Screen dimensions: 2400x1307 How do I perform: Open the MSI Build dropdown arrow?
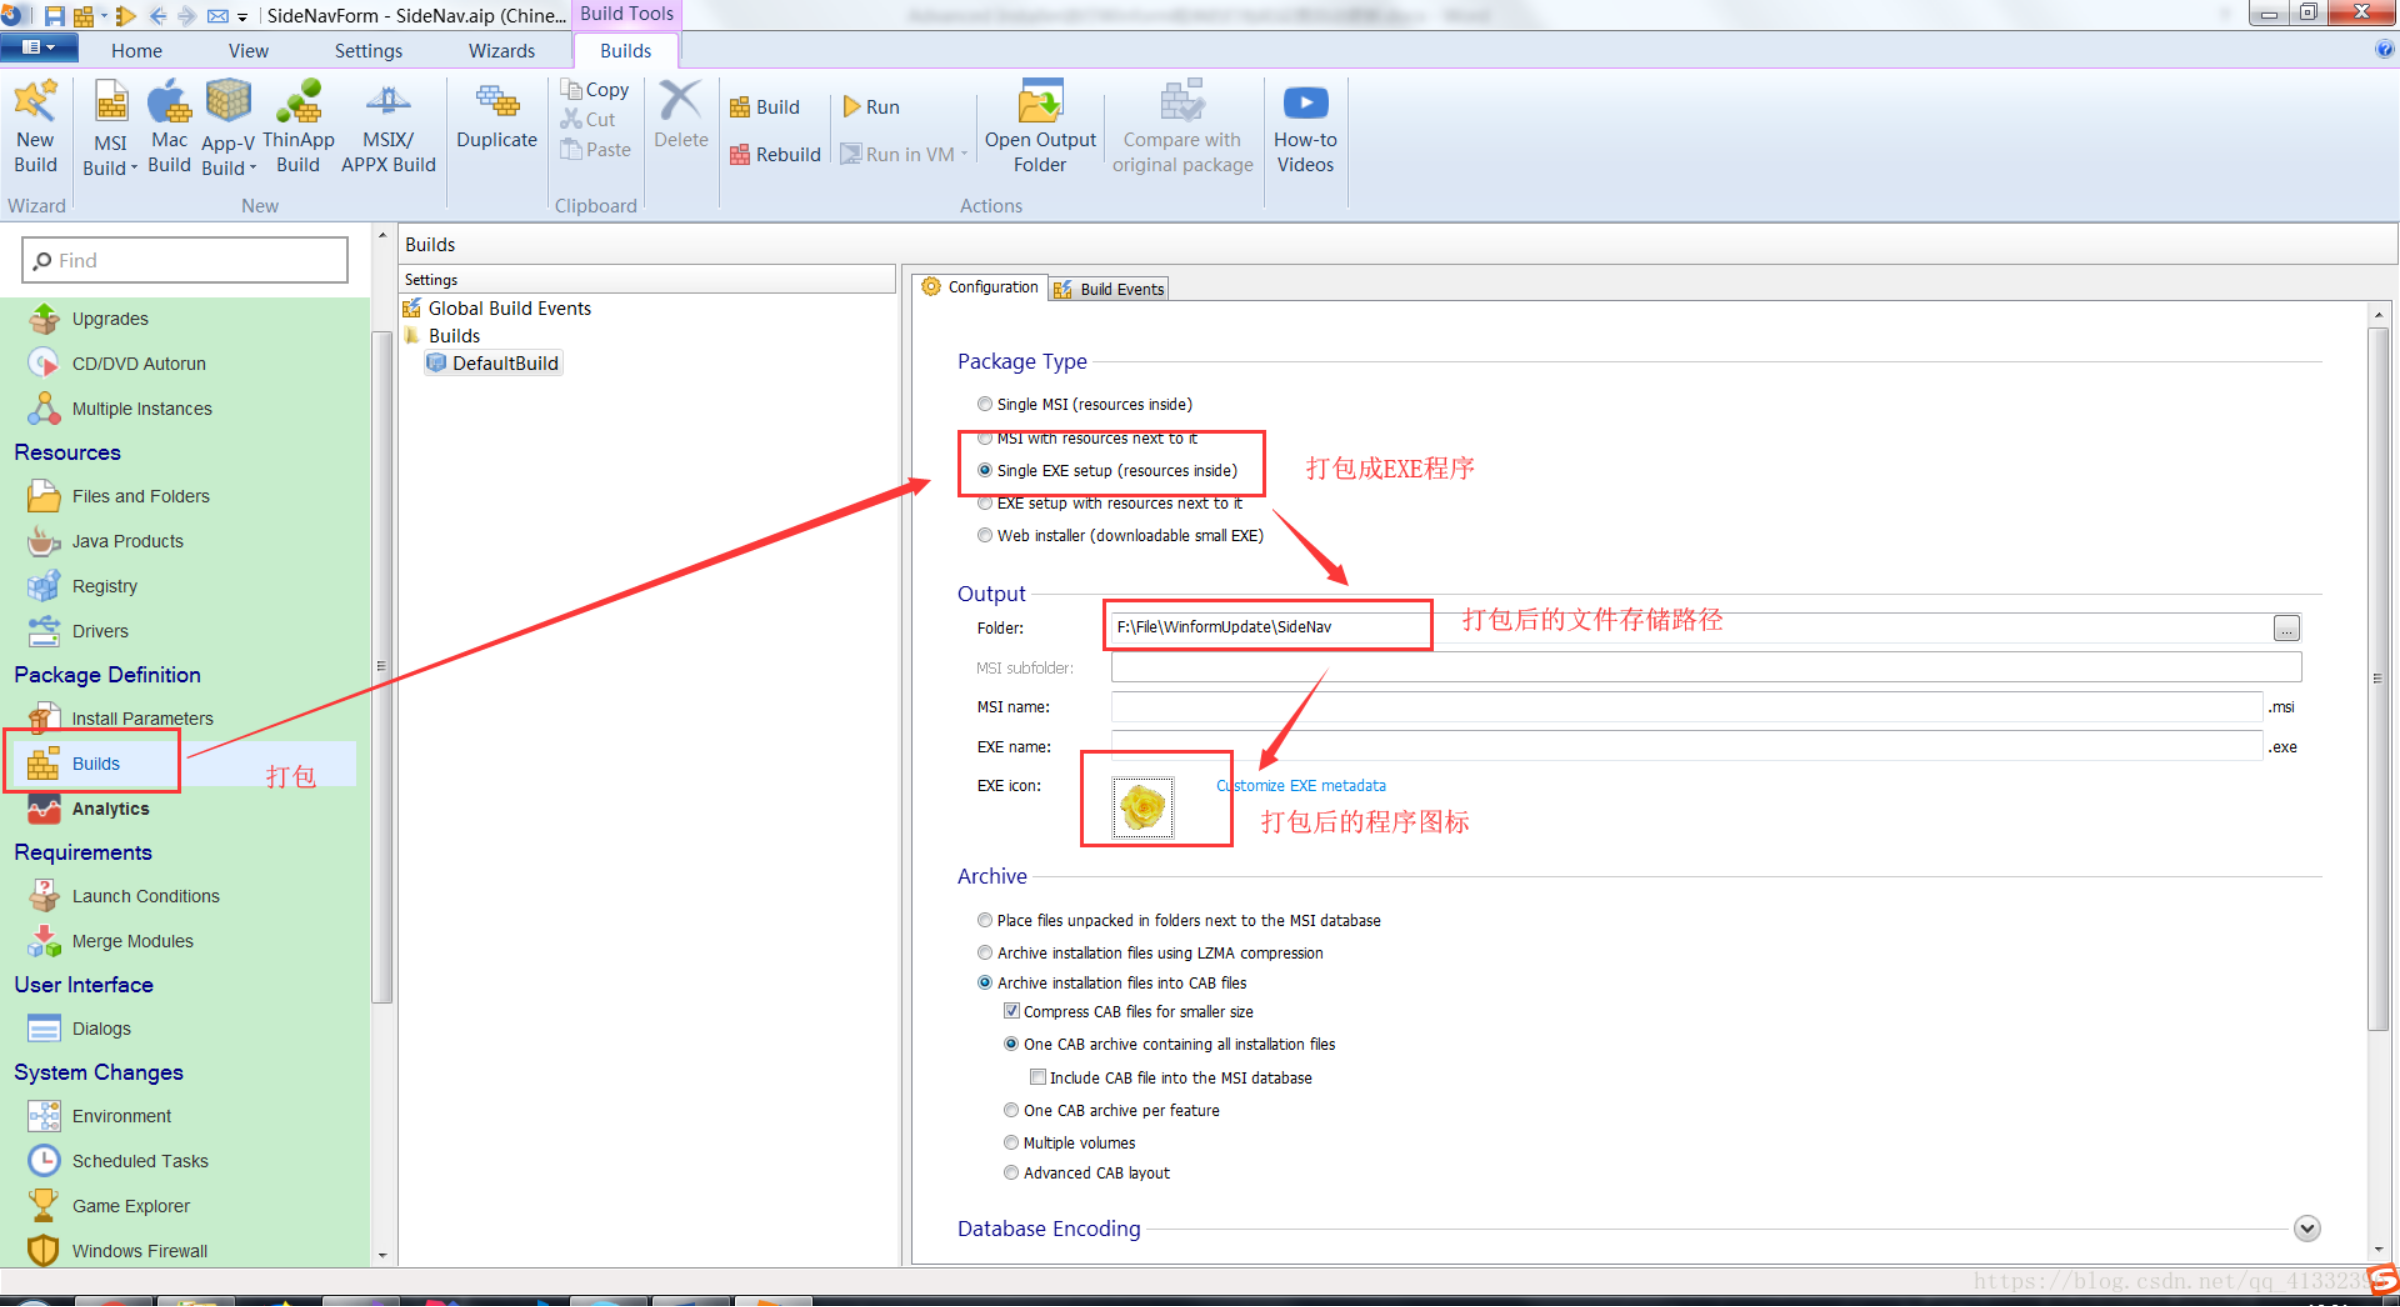134,168
